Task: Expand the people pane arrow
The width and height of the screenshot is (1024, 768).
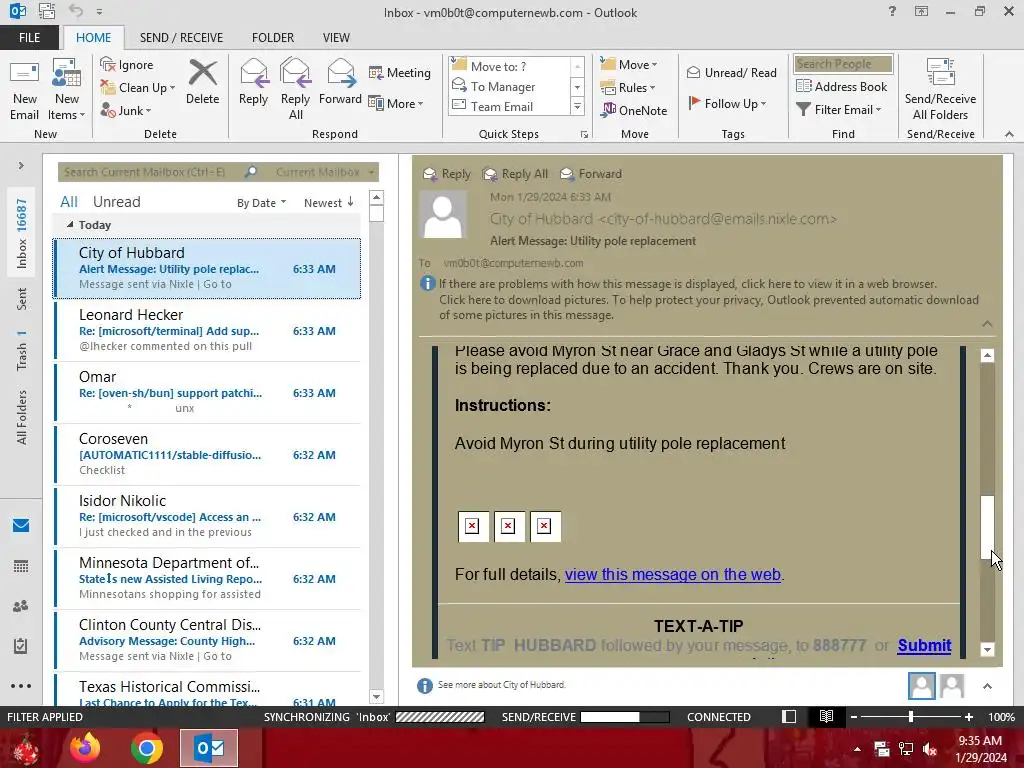Action: tap(987, 686)
